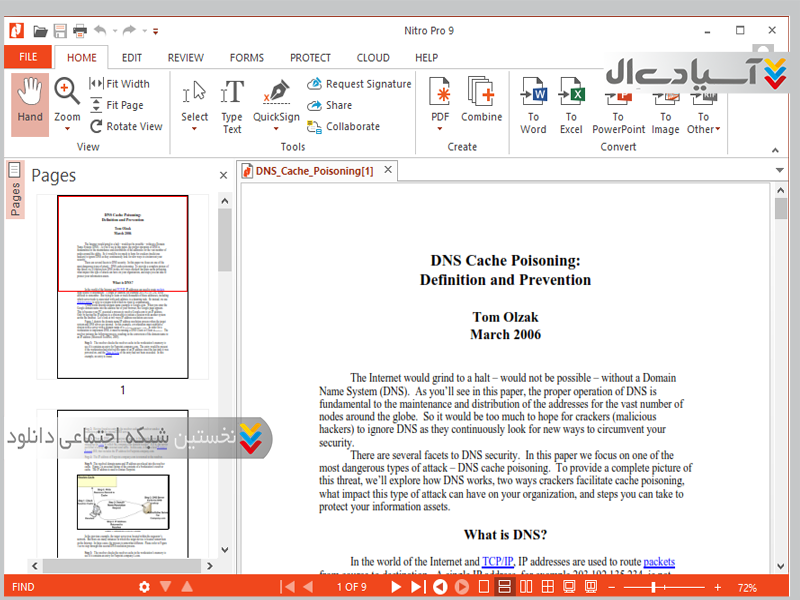Click the Type Text tool
Viewport: 800px width, 600px height.
tap(232, 106)
